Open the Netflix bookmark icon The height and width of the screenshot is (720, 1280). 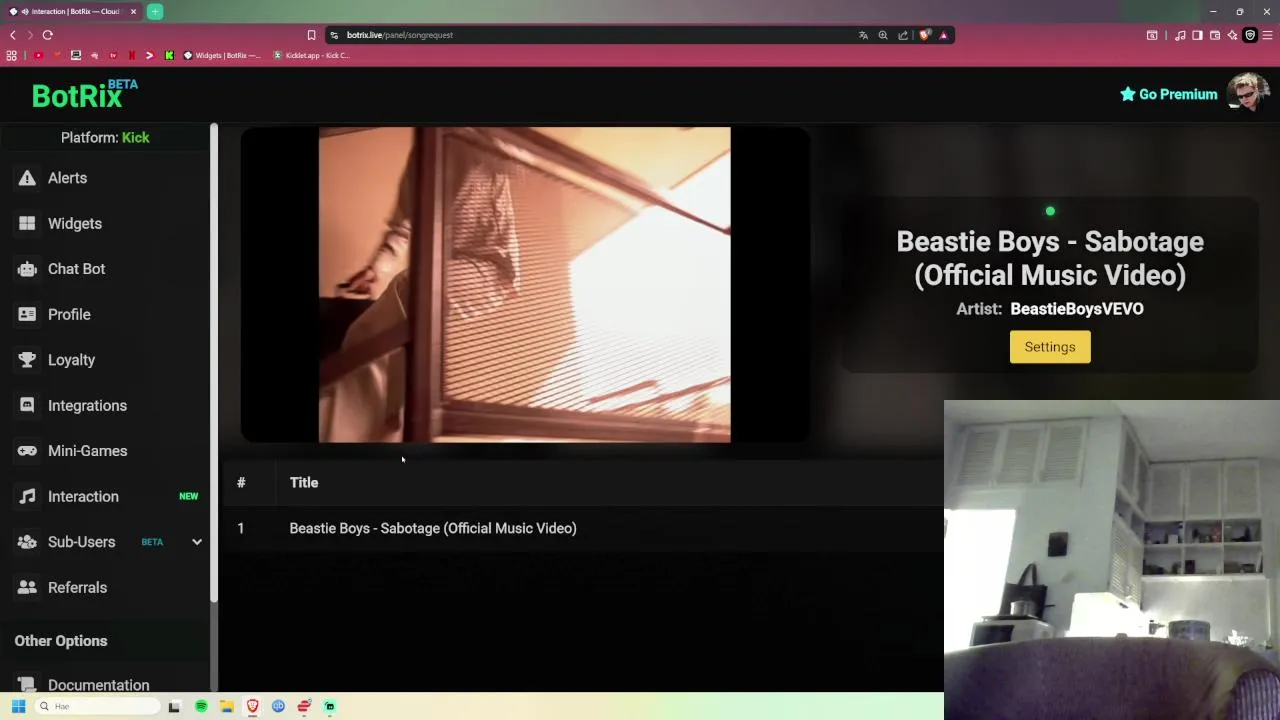pyautogui.click(x=131, y=55)
